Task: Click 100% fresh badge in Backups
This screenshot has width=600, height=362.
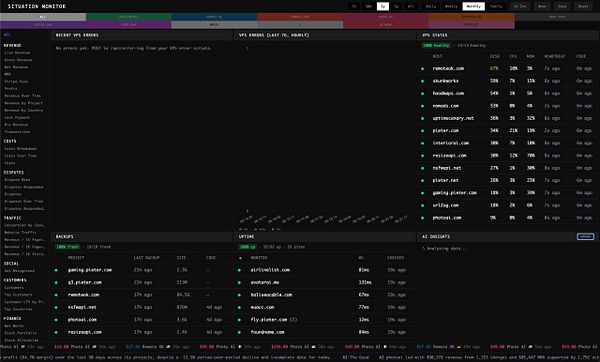Action: 68,247
